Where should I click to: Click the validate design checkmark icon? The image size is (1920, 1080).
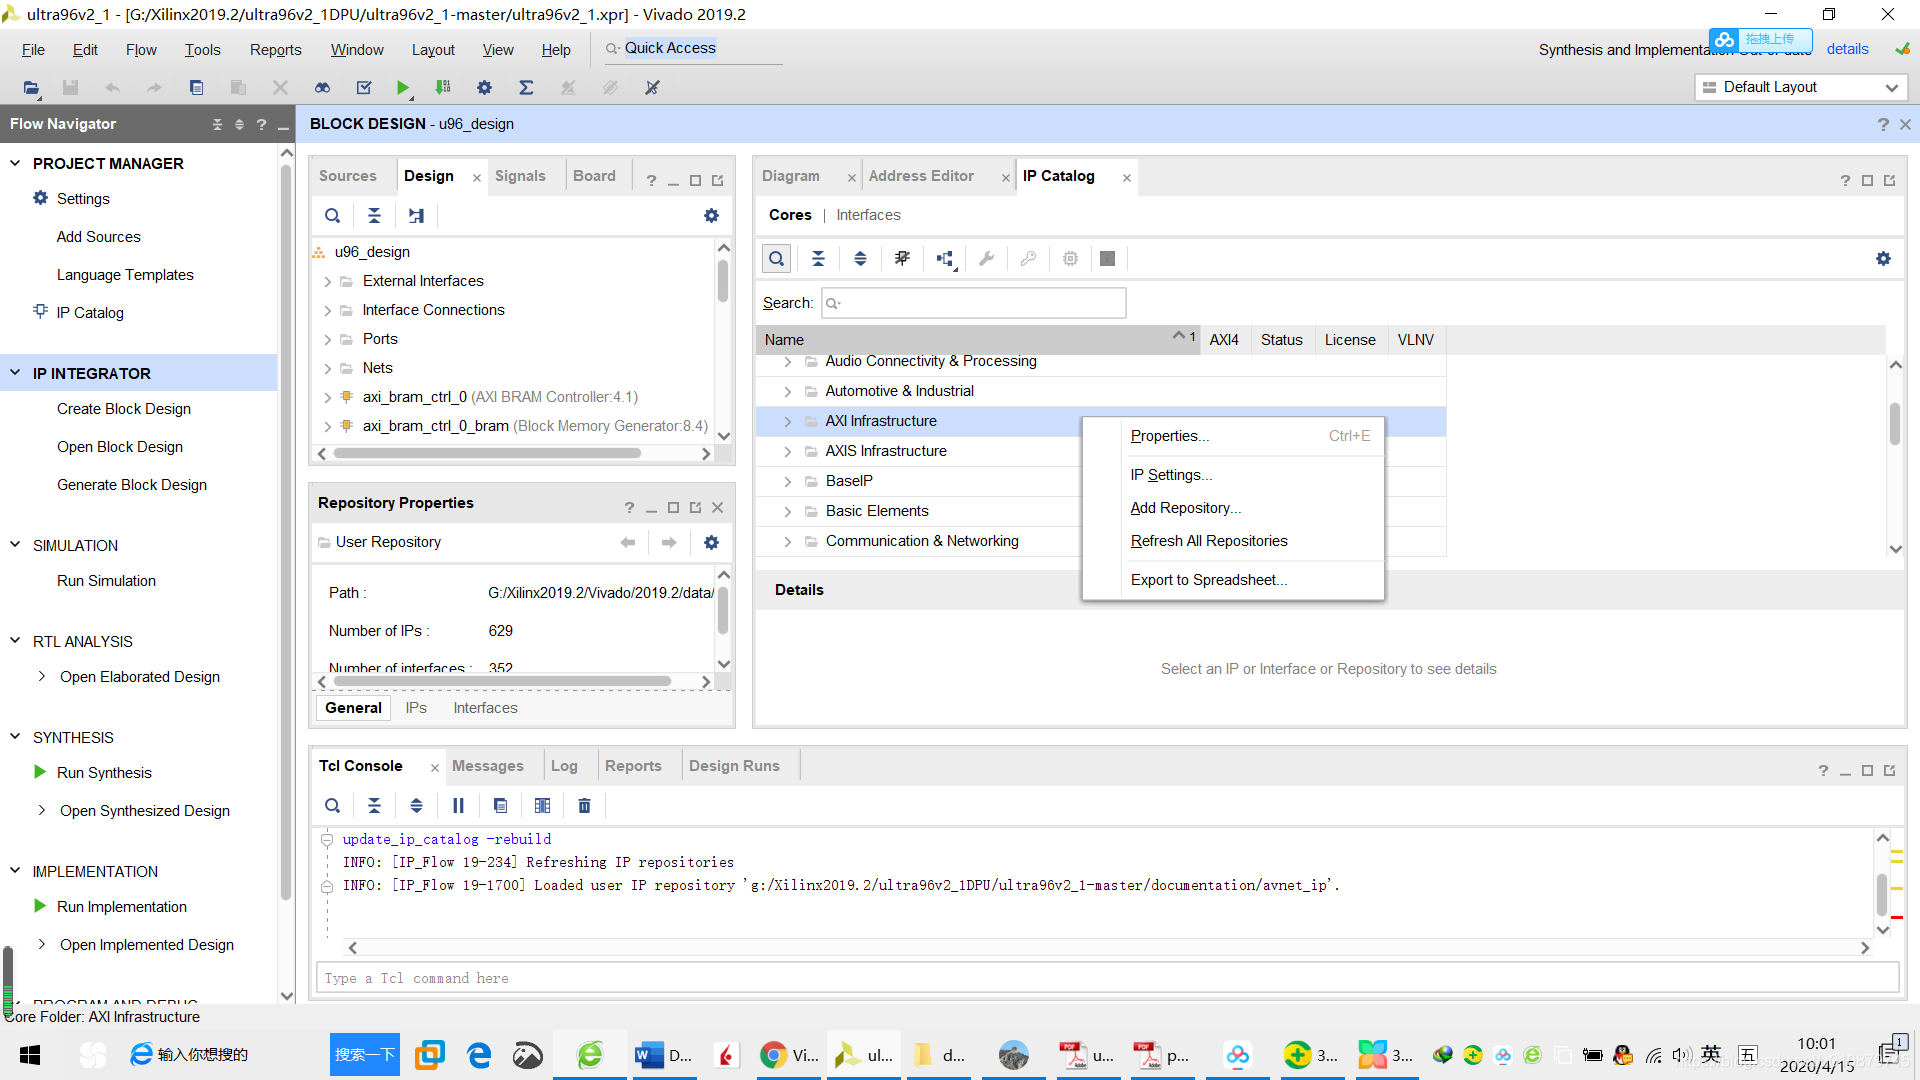(367, 86)
